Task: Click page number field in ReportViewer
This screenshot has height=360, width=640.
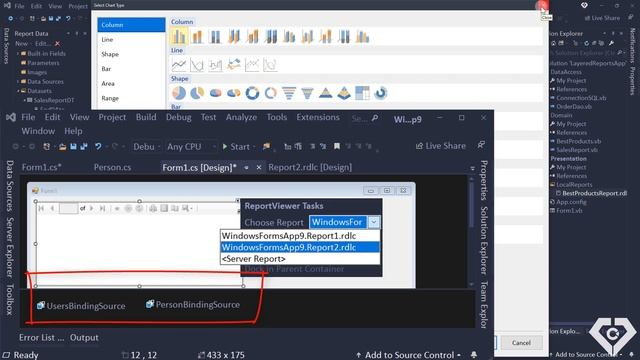Action: point(68,209)
